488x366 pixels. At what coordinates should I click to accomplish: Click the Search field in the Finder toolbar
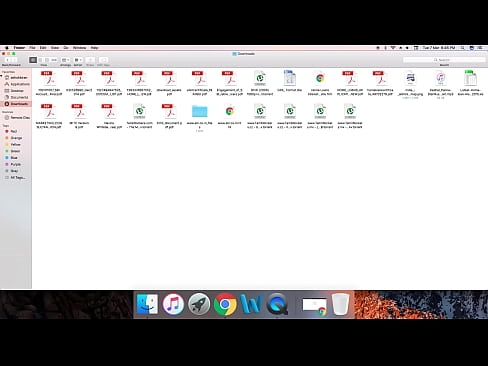pos(444,60)
